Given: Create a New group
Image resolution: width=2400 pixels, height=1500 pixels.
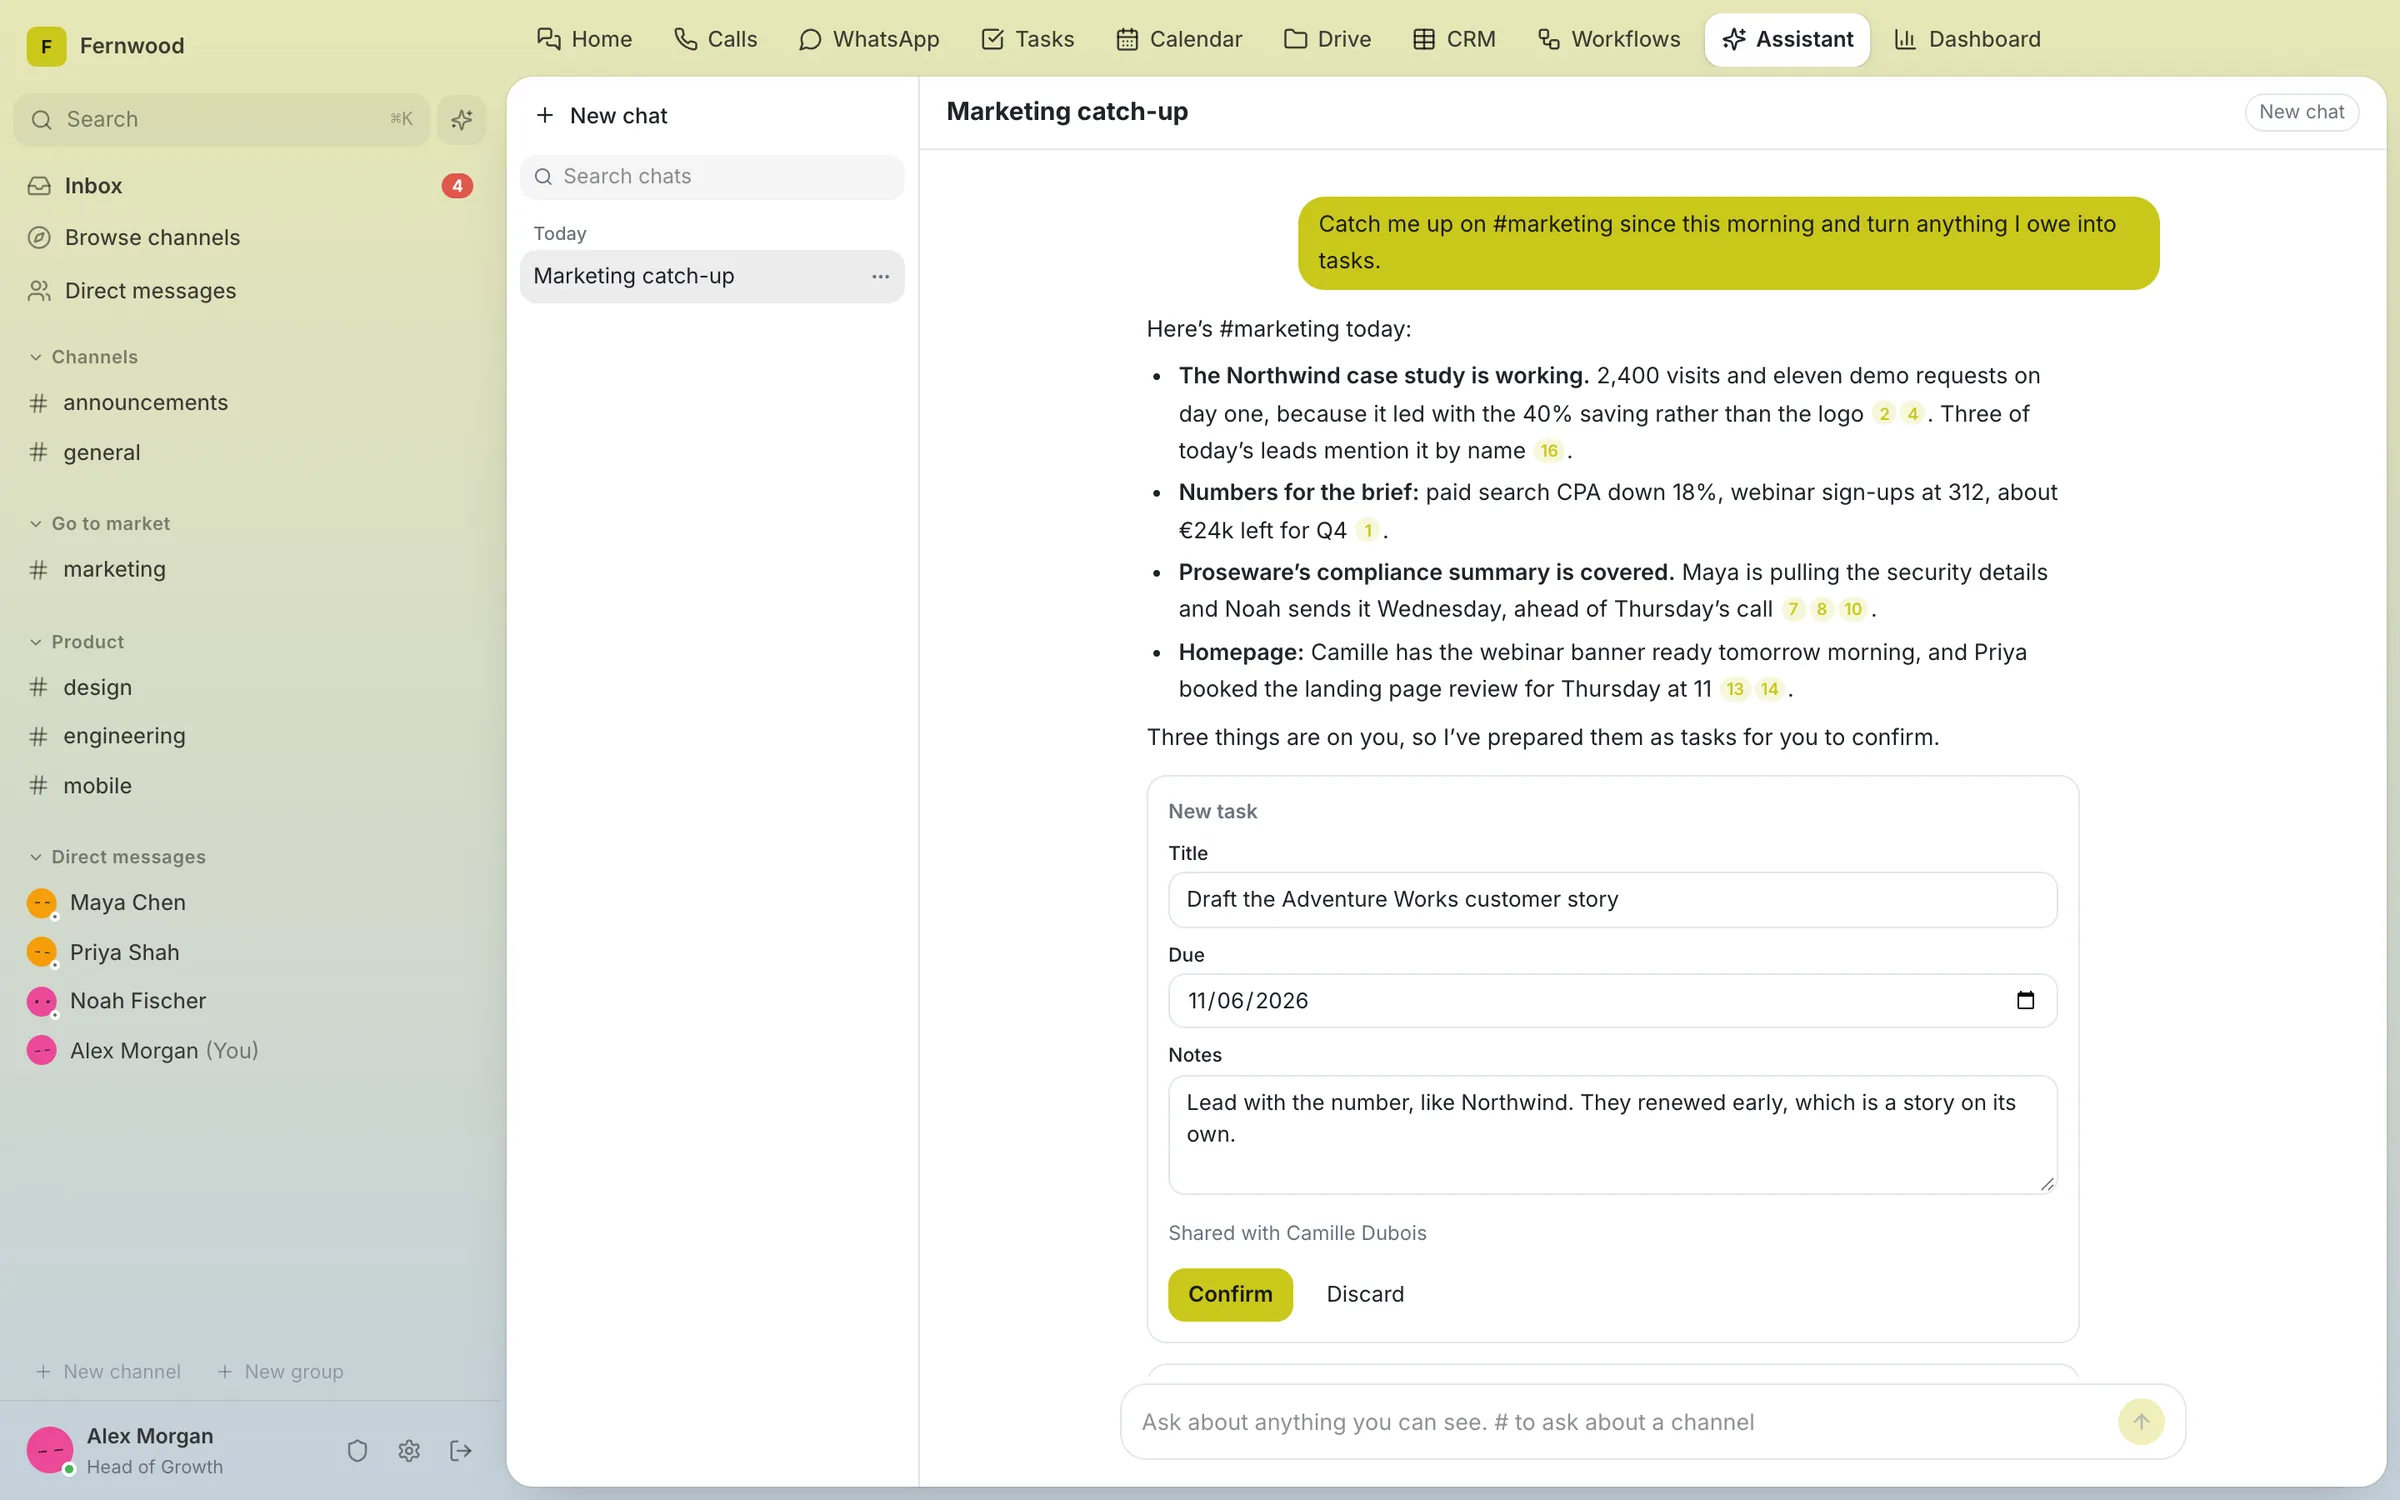Looking at the screenshot, I should [280, 1372].
